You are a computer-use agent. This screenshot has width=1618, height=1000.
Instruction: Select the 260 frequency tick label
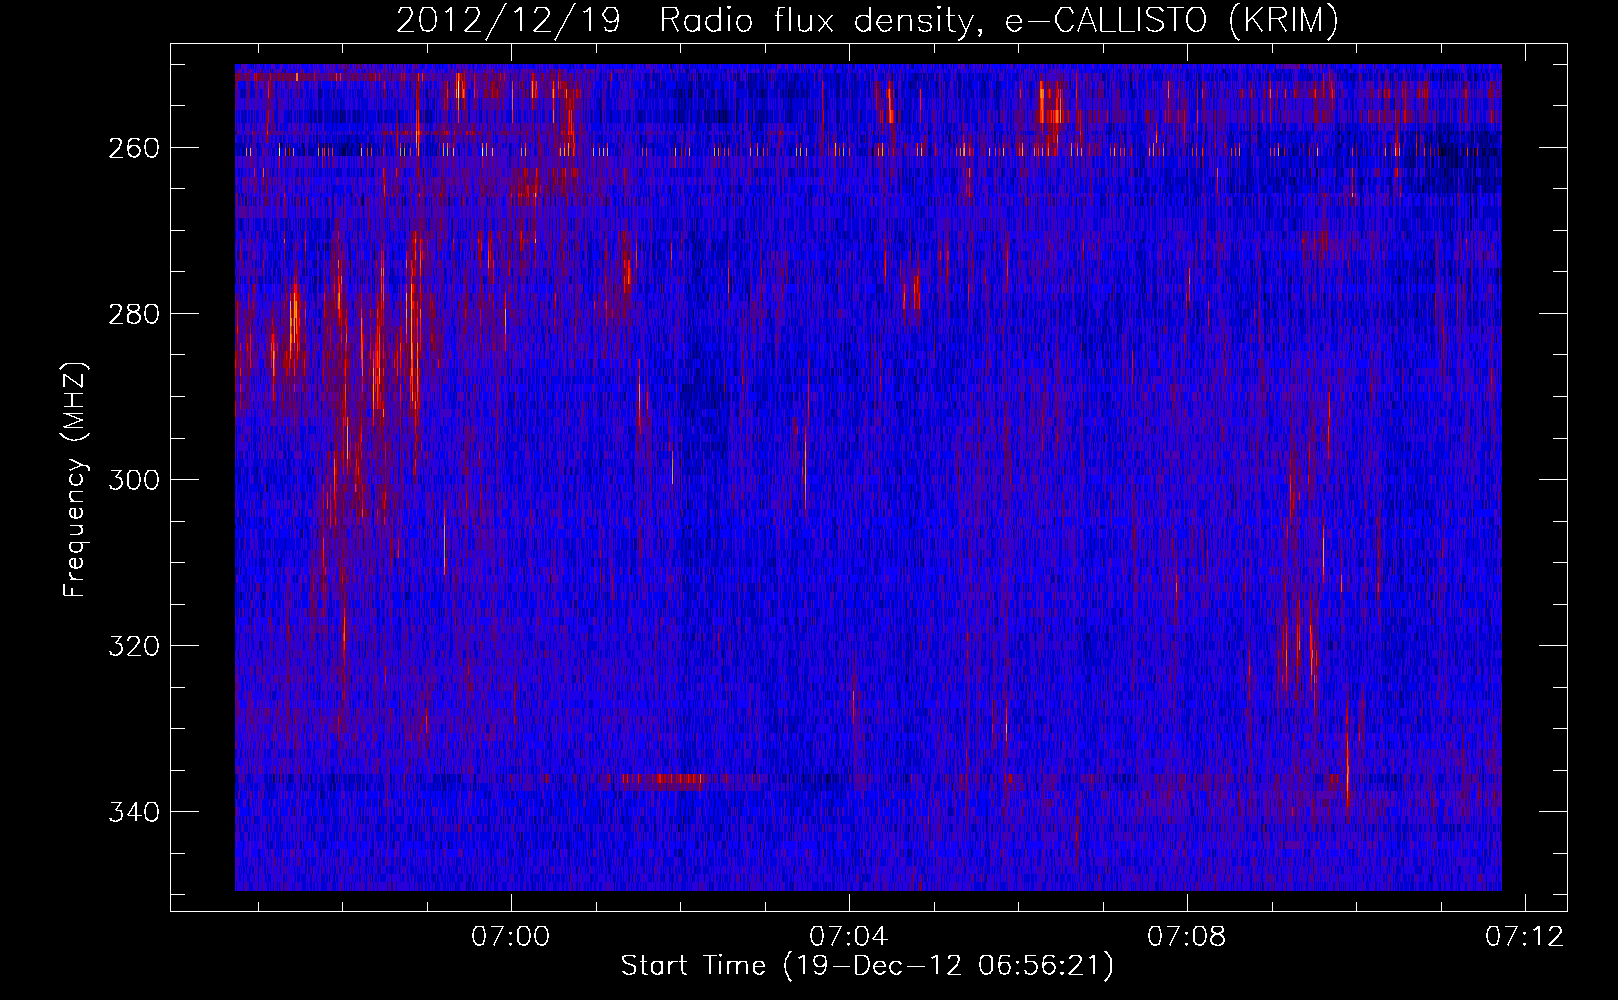point(133,149)
